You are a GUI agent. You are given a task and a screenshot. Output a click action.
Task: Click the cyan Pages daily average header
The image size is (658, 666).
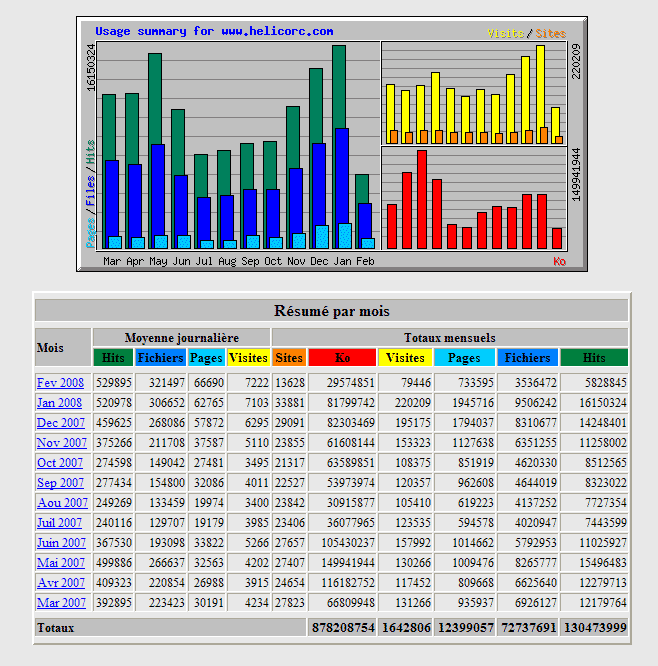coord(206,358)
